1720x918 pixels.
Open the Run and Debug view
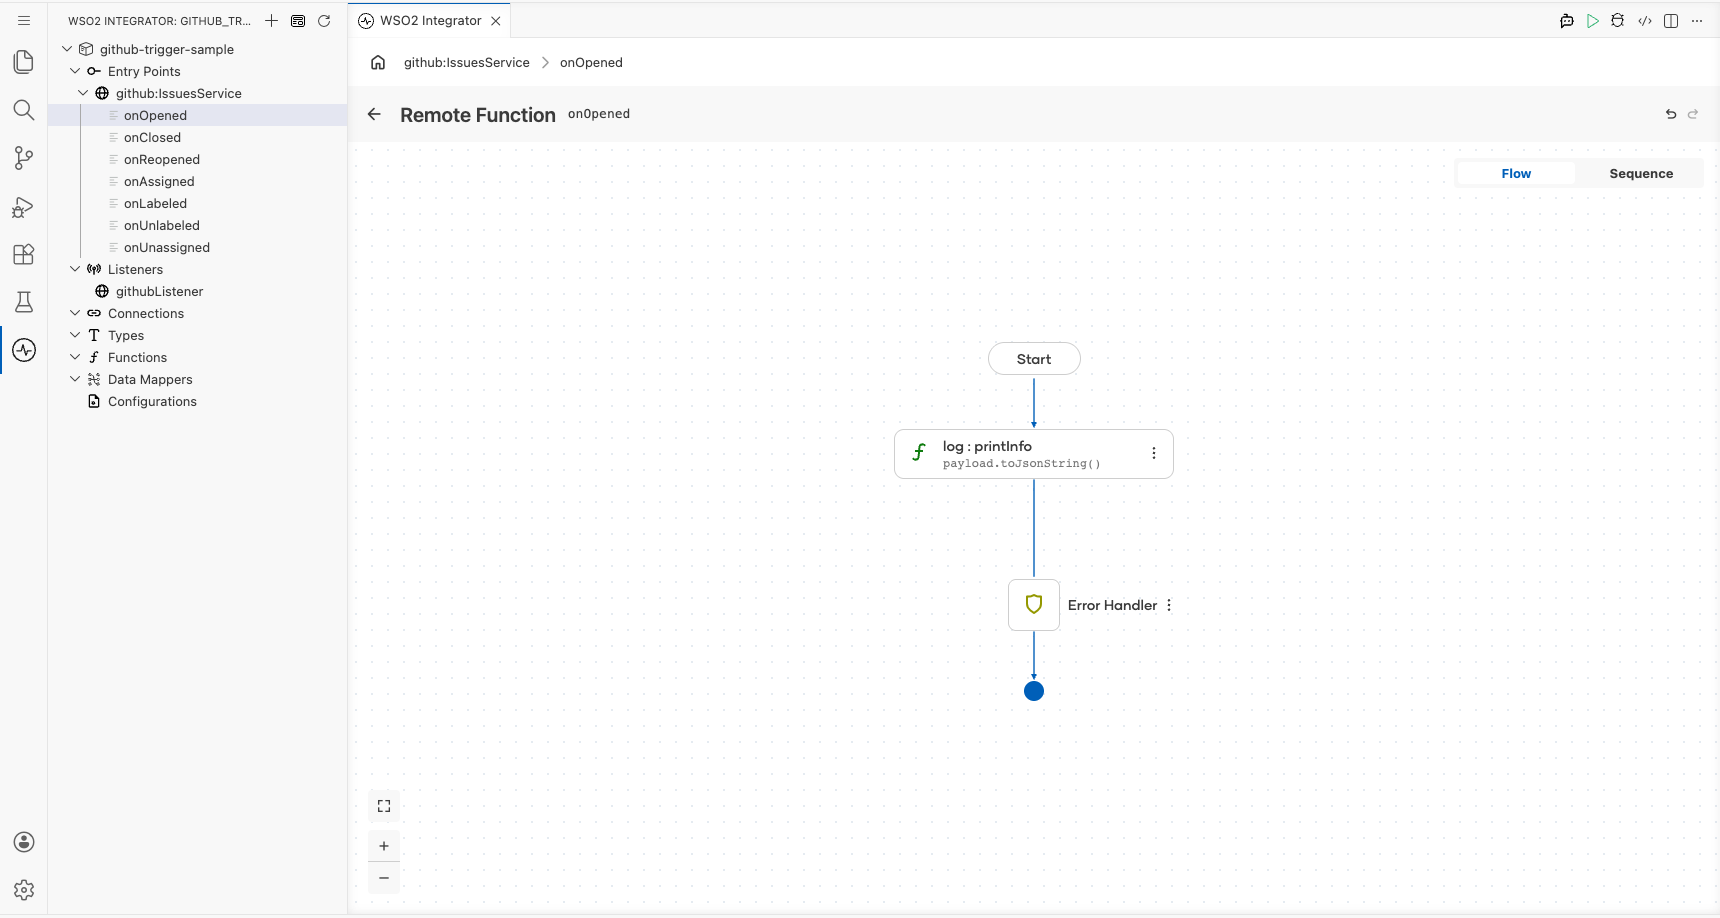pos(24,206)
